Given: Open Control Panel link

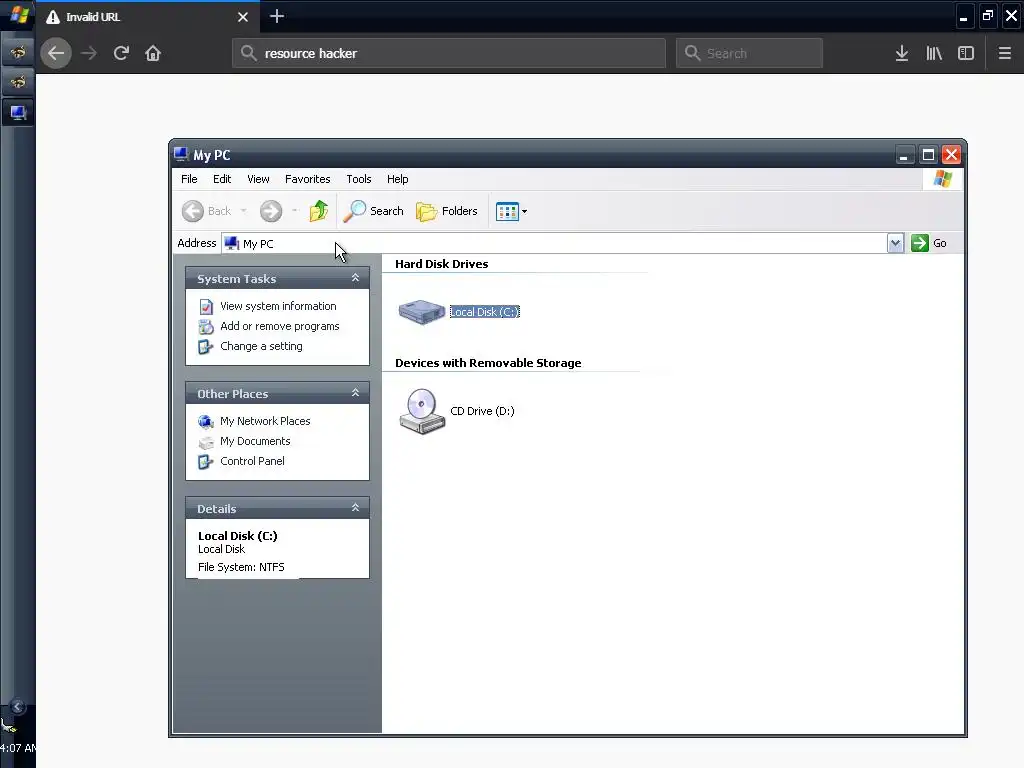Looking at the screenshot, I should tap(252, 461).
